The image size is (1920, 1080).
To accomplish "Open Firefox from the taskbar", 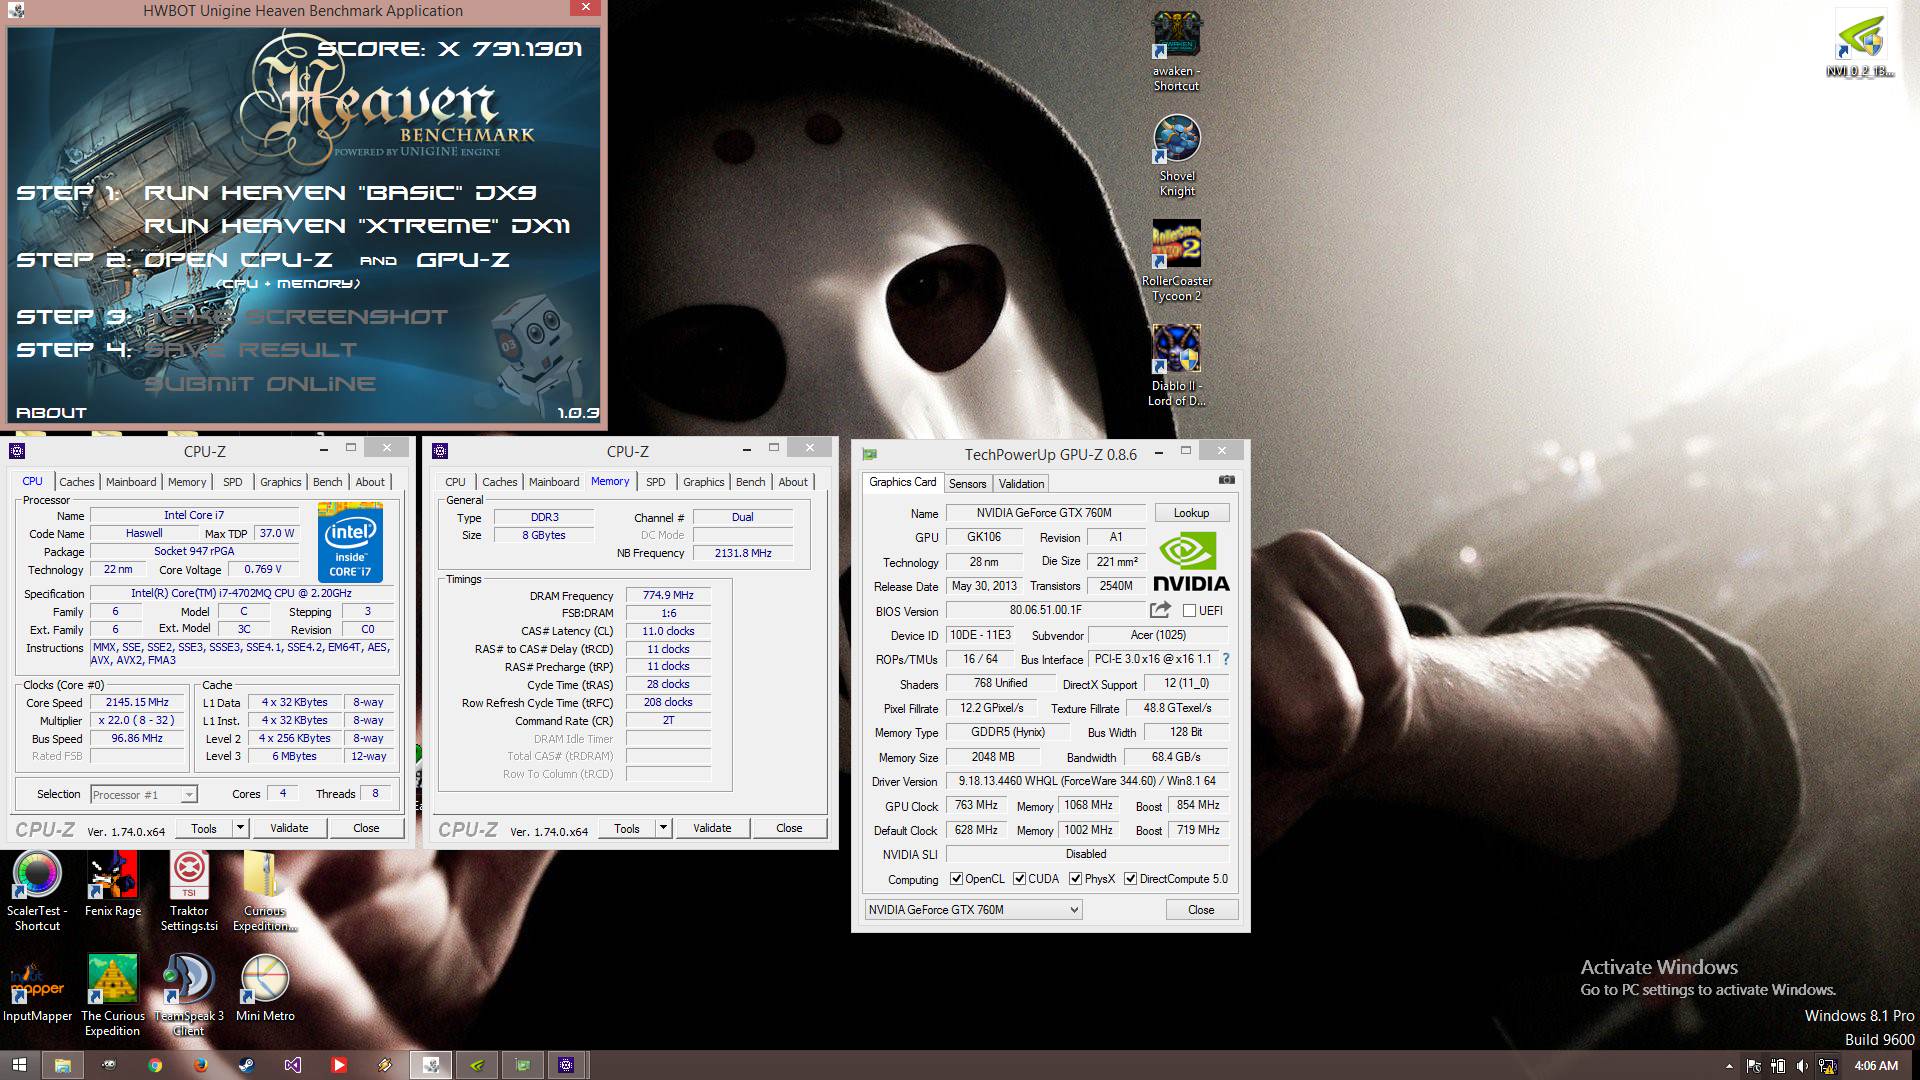I will pyautogui.click(x=201, y=1065).
